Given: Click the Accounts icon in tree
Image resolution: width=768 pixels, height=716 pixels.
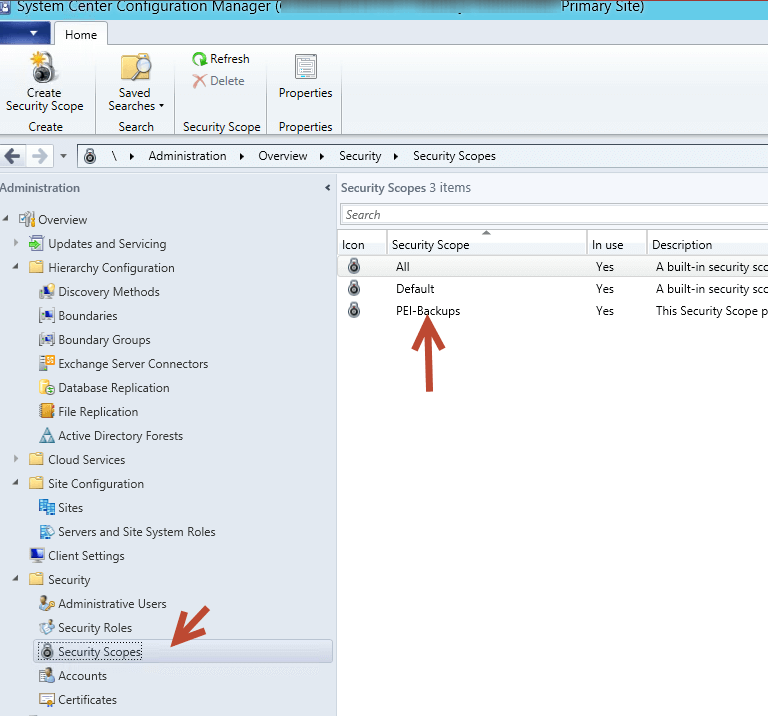Looking at the screenshot, I should coord(47,675).
